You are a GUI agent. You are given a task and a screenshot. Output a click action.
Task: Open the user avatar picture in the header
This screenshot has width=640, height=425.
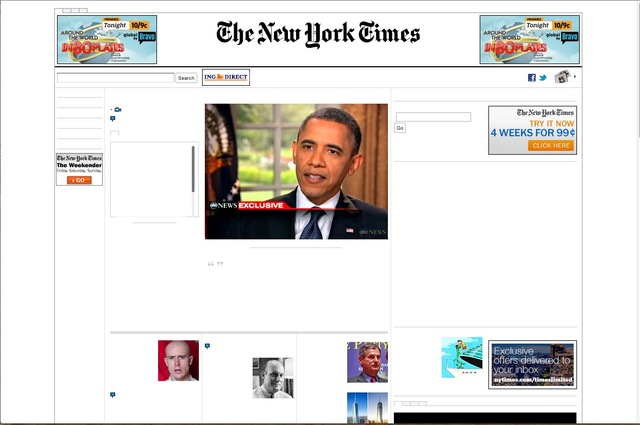coord(562,76)
